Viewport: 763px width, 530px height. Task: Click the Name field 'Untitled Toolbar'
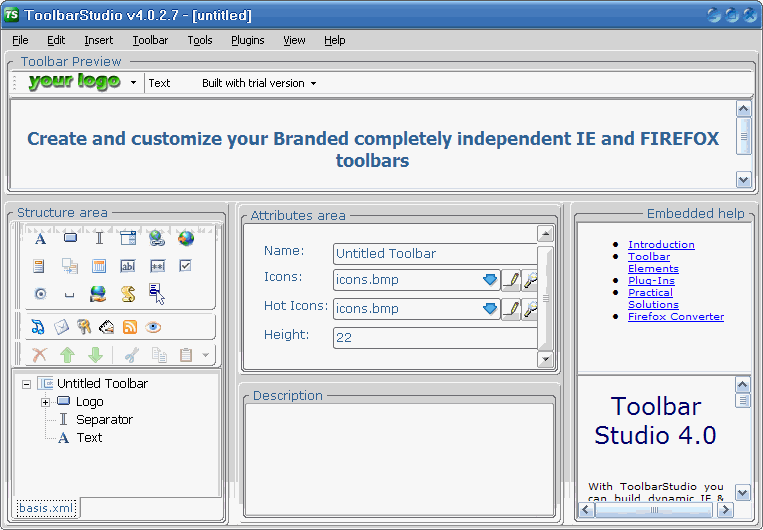pyautogui.click(x=436, y=254)
